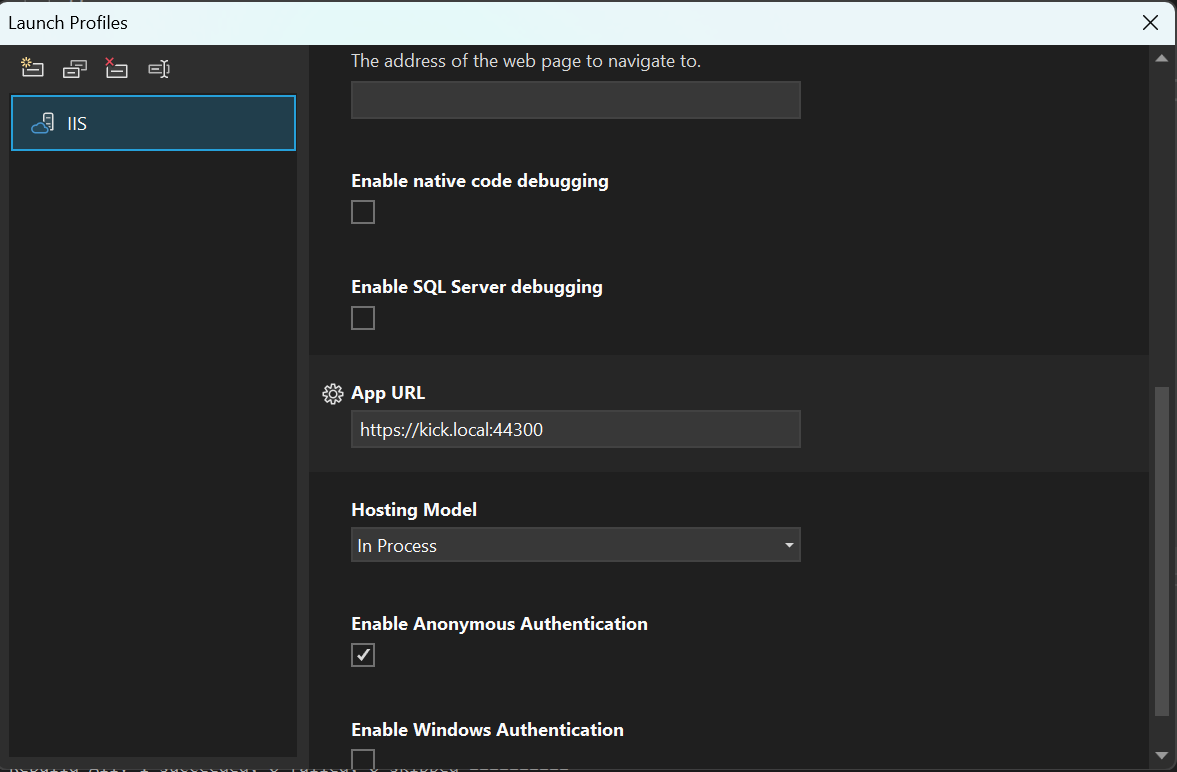Viewport: 1177px width, 772px height.
Task: Enable Windows Authentication
Action: coord(362,760)
